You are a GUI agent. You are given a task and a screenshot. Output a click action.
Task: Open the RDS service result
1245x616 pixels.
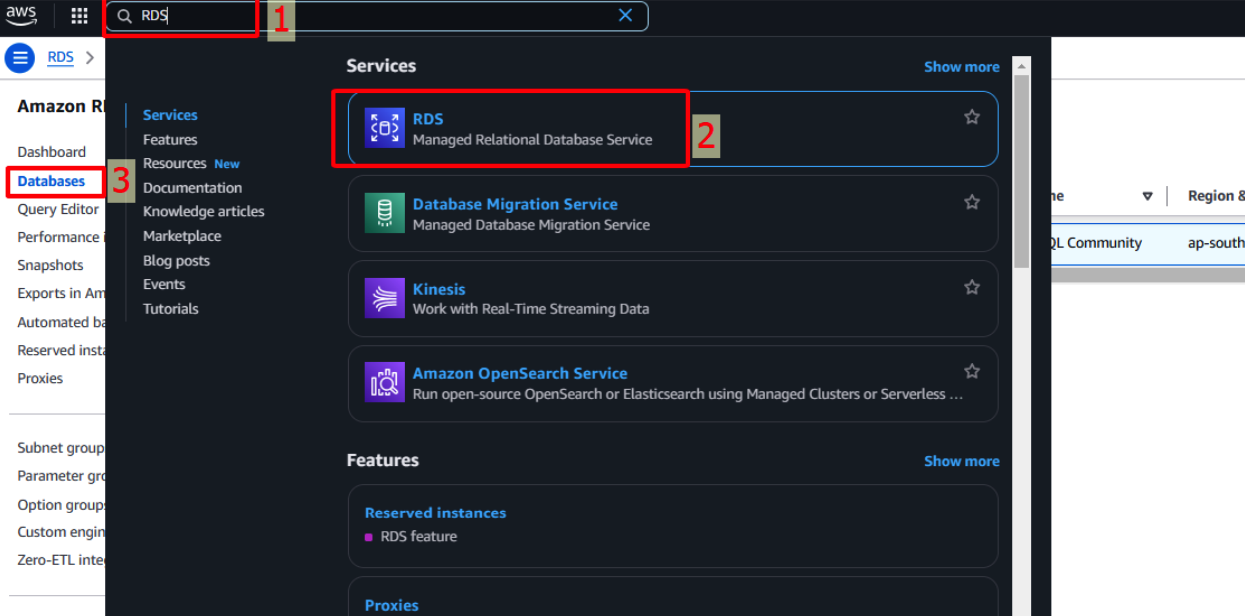click(x=673, y=129)
